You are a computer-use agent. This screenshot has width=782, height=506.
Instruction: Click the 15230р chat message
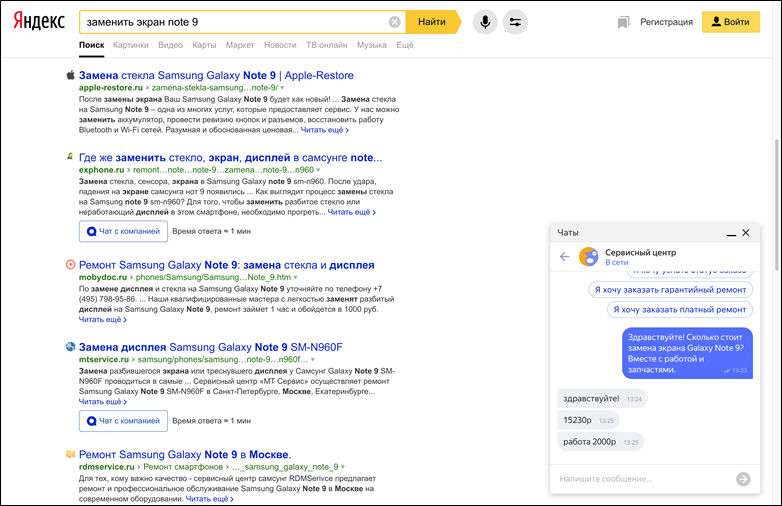(x=588, y=420)
